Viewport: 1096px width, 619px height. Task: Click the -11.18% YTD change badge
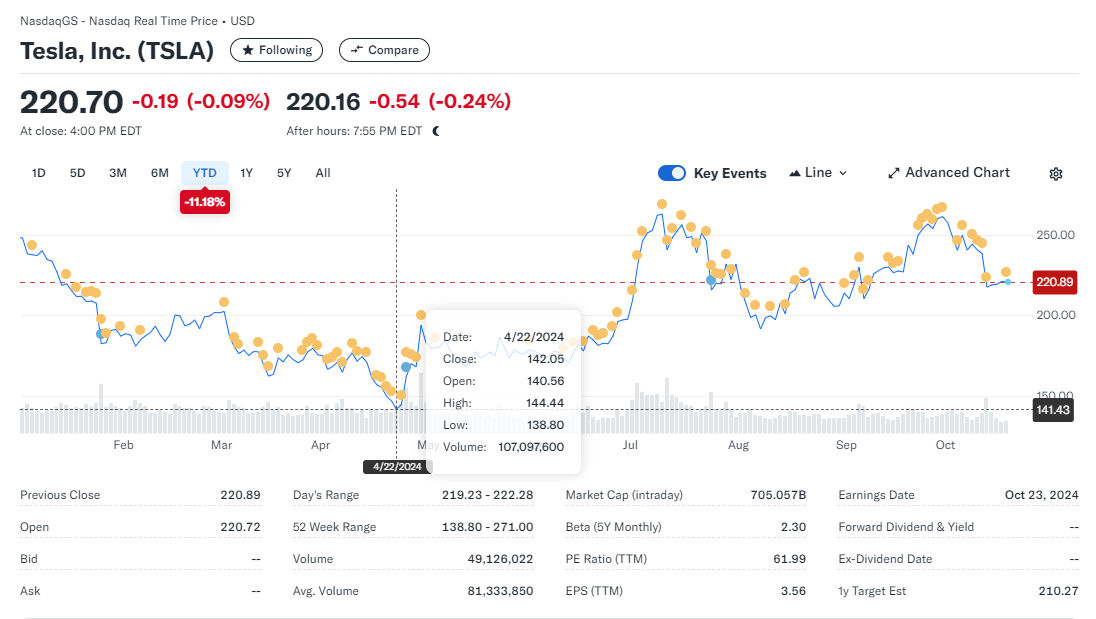point(205,202)
